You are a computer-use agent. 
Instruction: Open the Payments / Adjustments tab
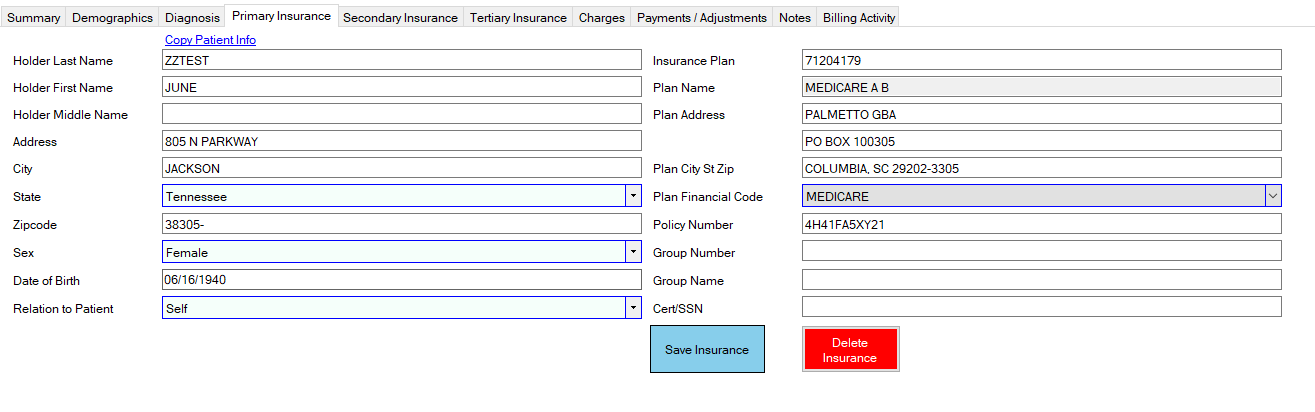pos(701,18)
